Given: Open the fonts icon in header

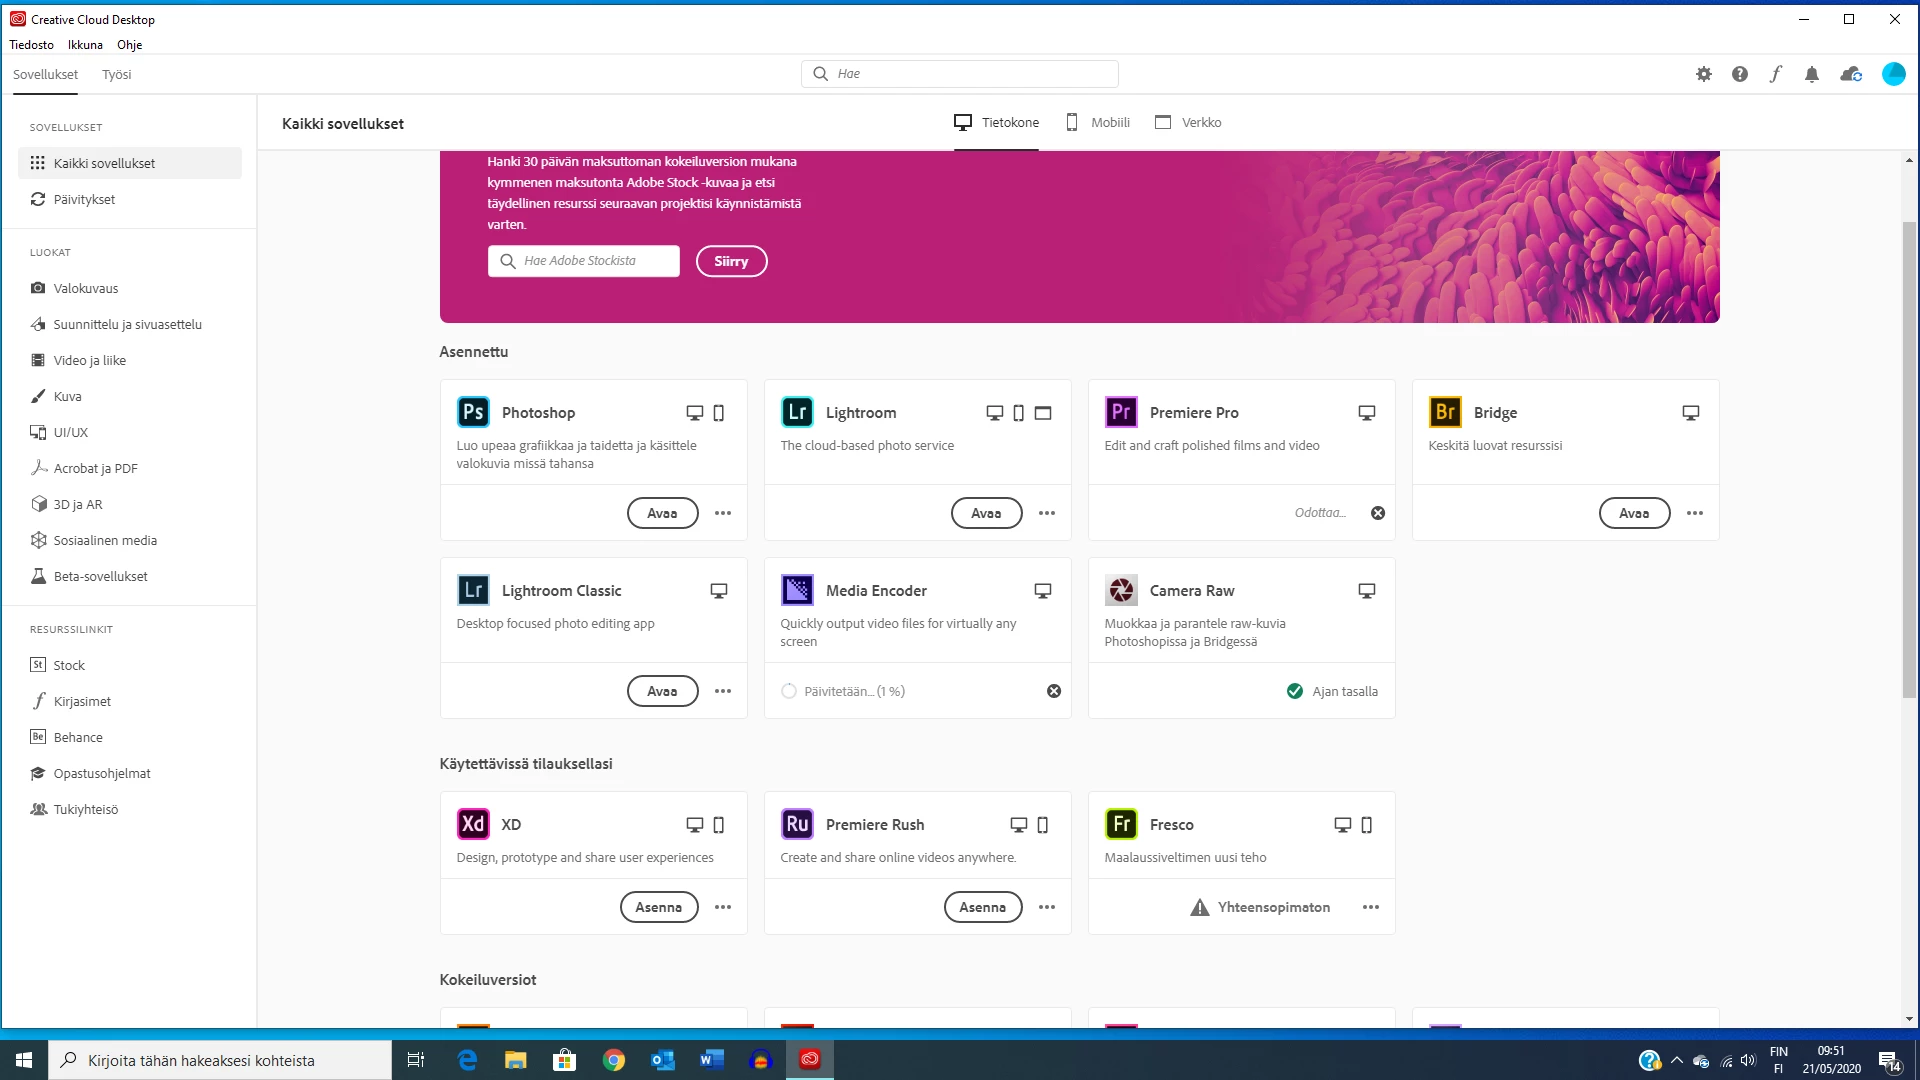Looking at the screenshot, I should tap(1775, 74).
